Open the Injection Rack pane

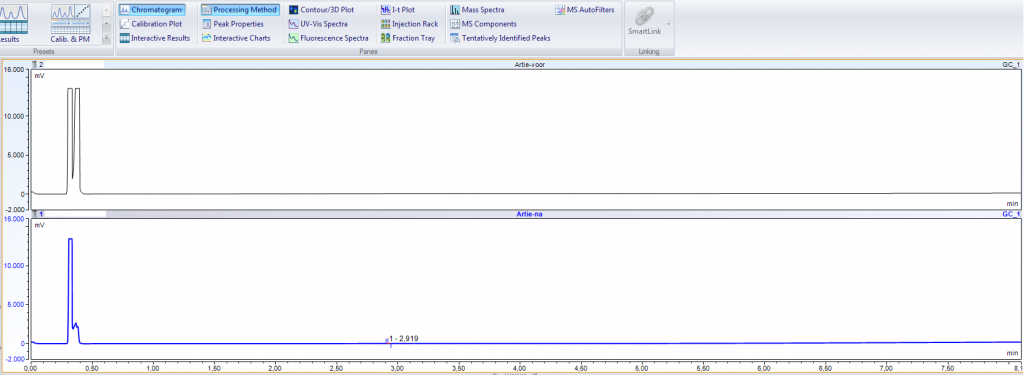coord(409,24)
